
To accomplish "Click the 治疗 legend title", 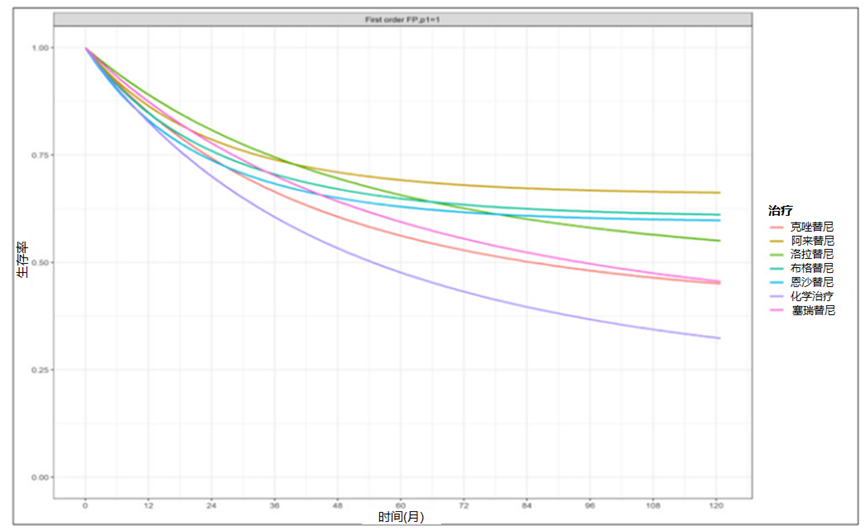I will [780, 211].
